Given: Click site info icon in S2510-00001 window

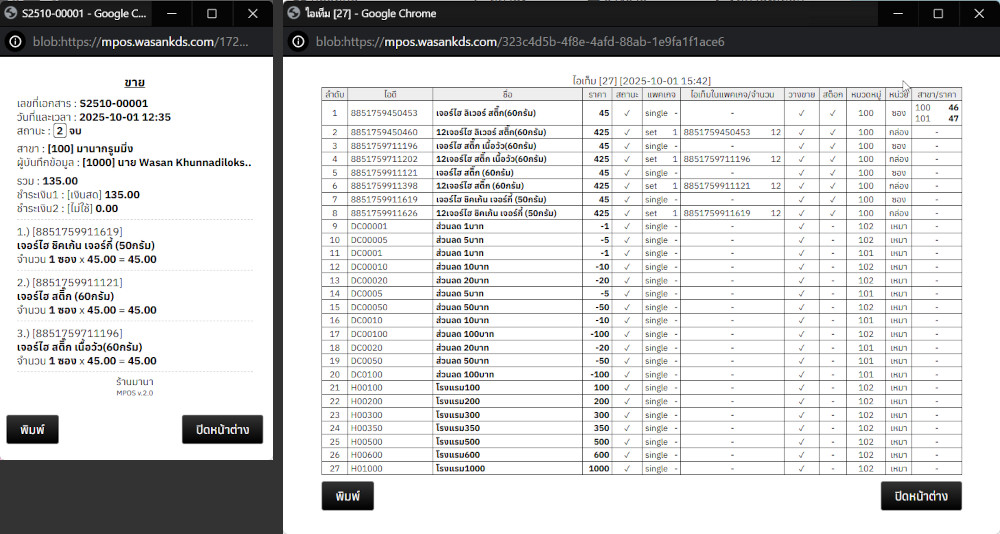Looking at the screenshot, I should click(x=15, y=42).
